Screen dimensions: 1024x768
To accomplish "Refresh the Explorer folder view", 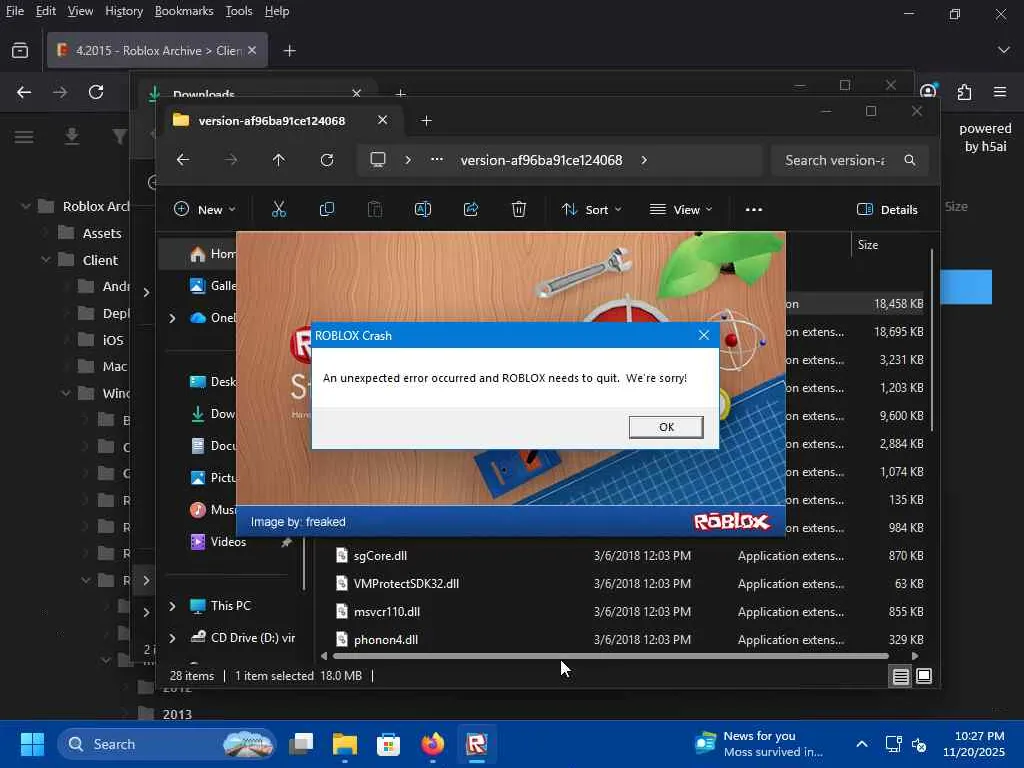I will pyautogui.click(x=327, y=160).
